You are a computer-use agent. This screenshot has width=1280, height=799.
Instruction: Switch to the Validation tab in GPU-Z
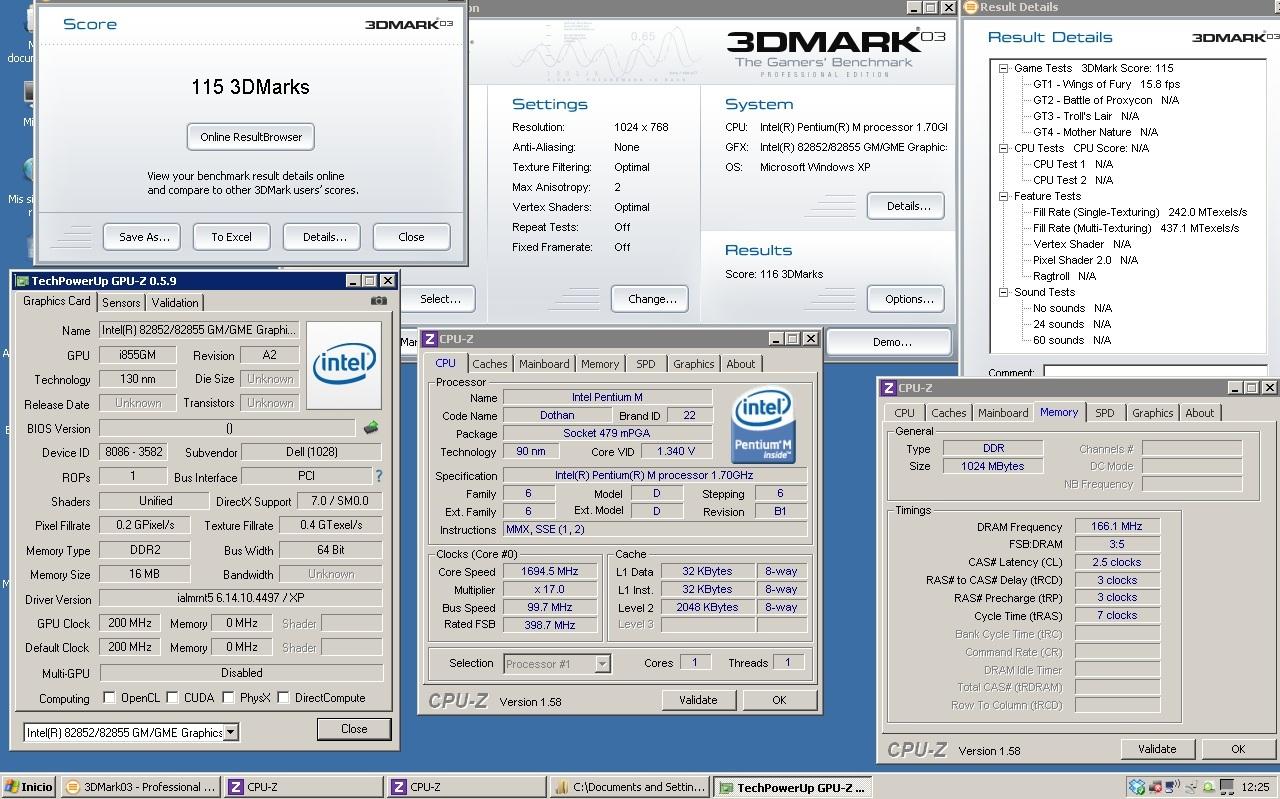tap(175, 302)
